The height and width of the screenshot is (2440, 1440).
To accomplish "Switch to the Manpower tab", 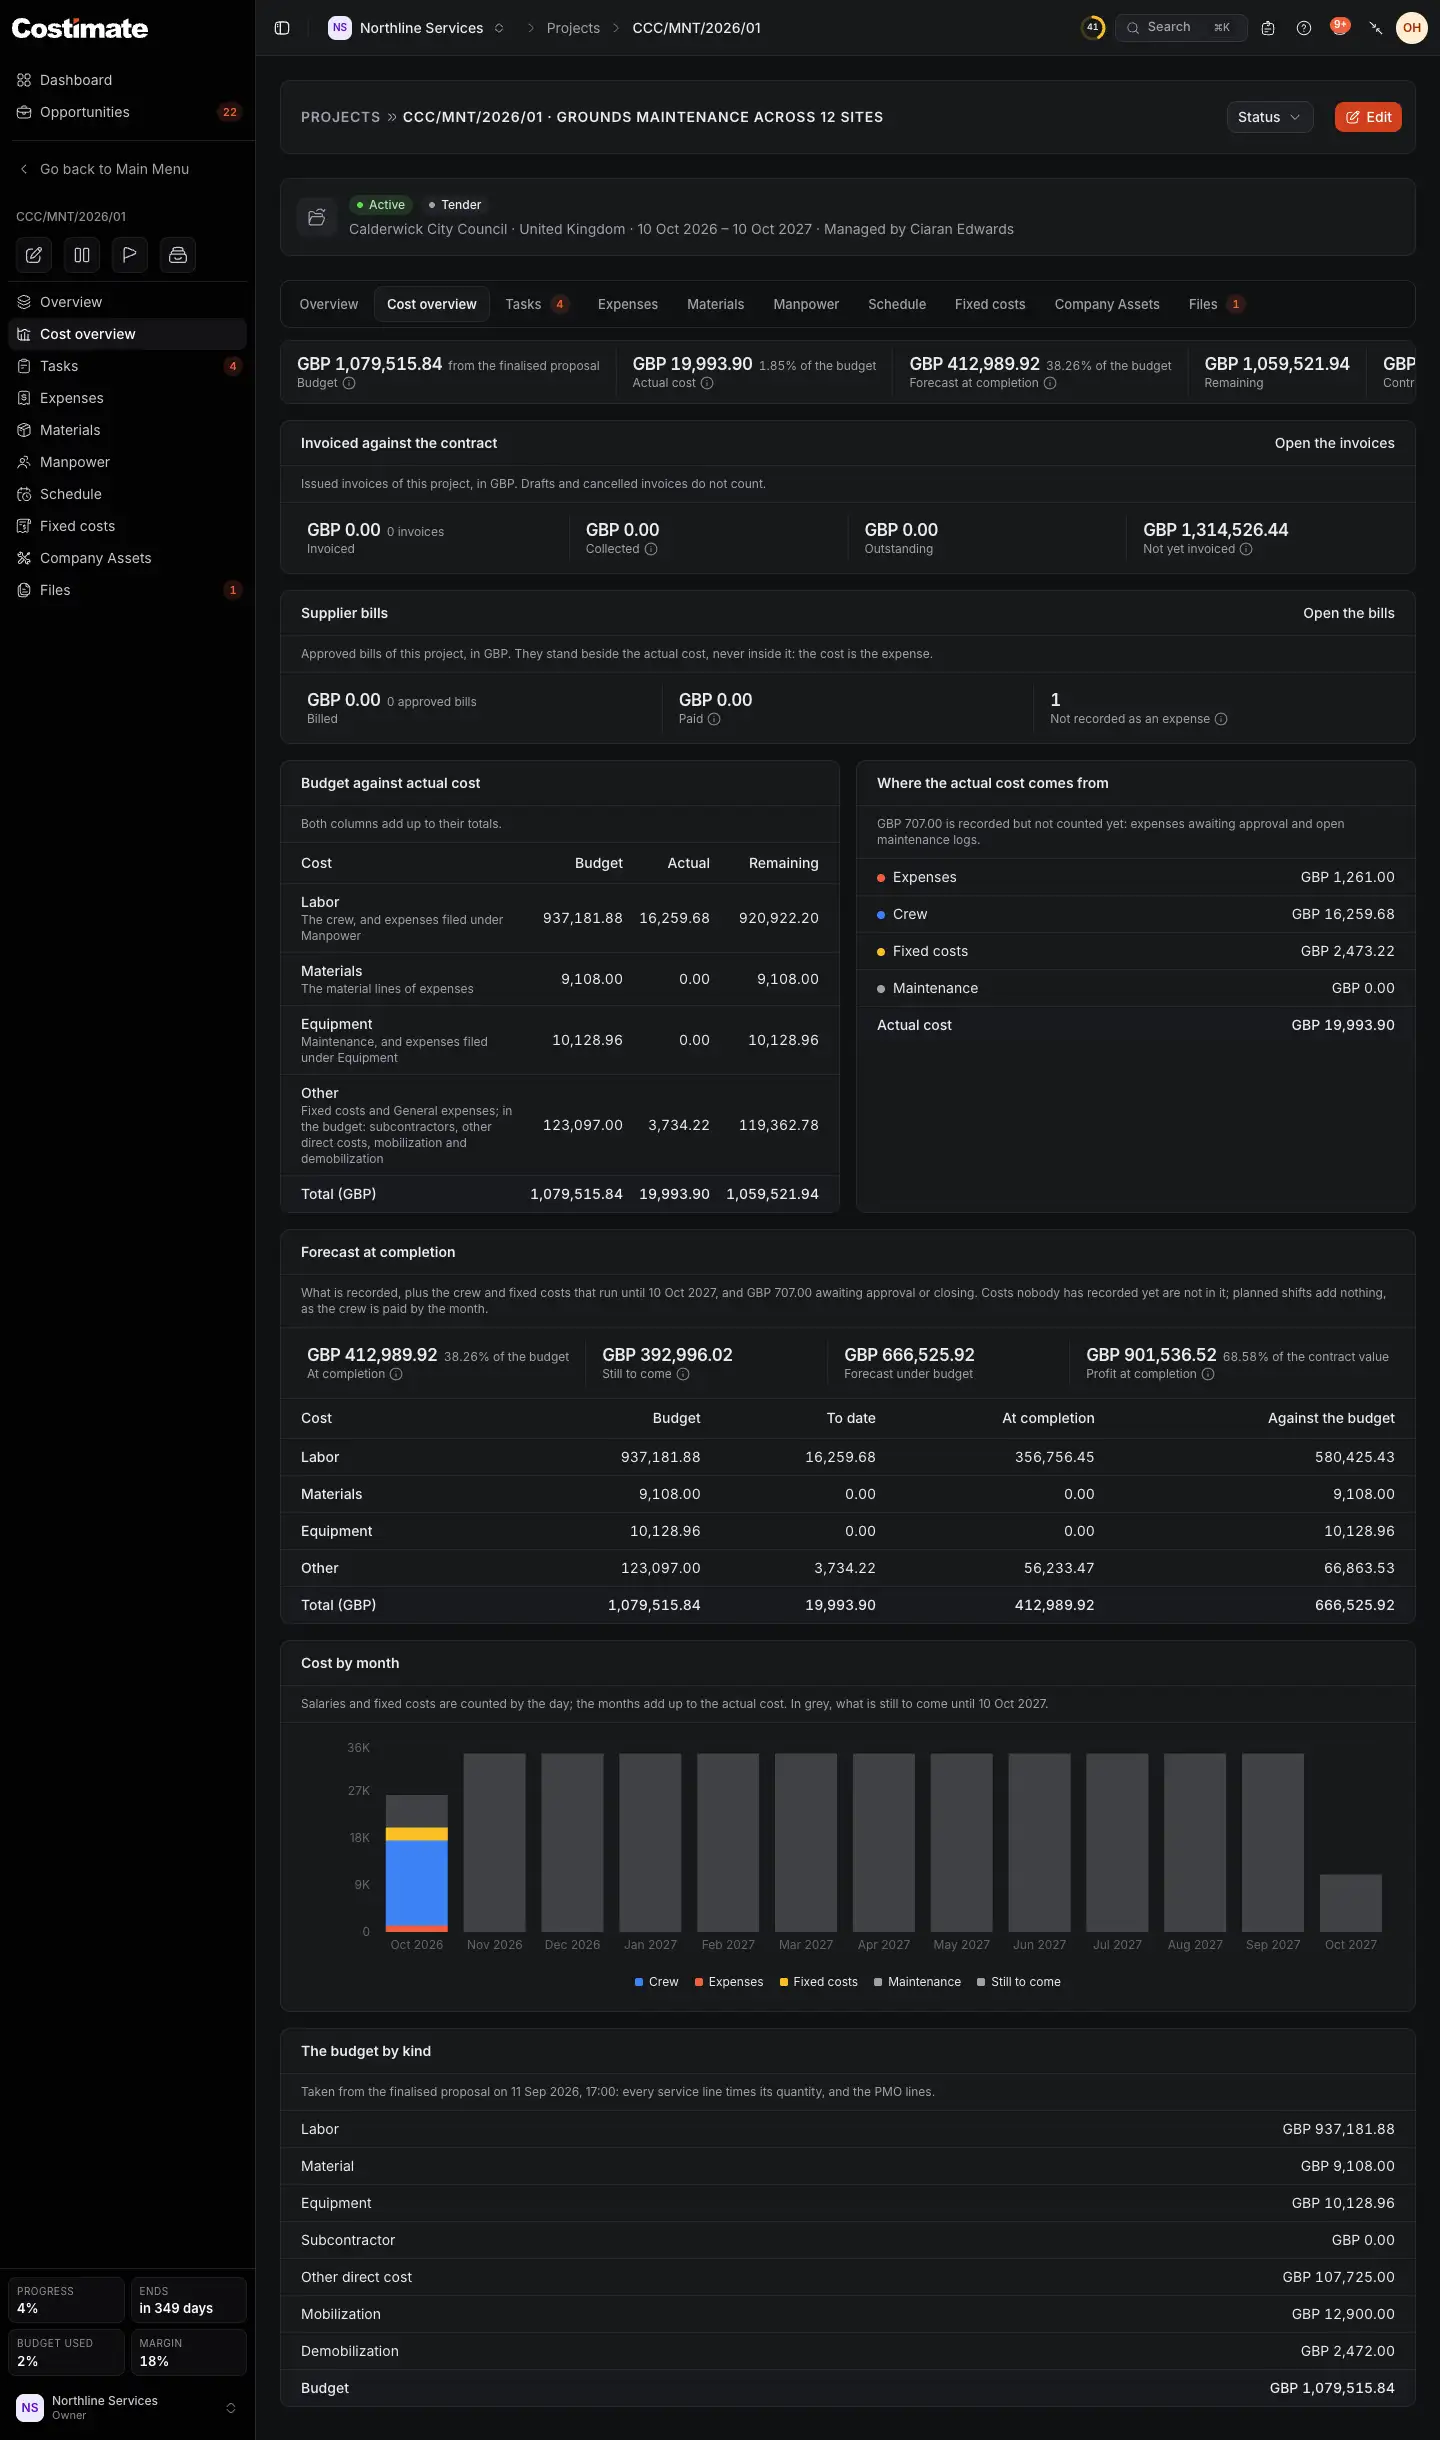I will tap(806, 304).
